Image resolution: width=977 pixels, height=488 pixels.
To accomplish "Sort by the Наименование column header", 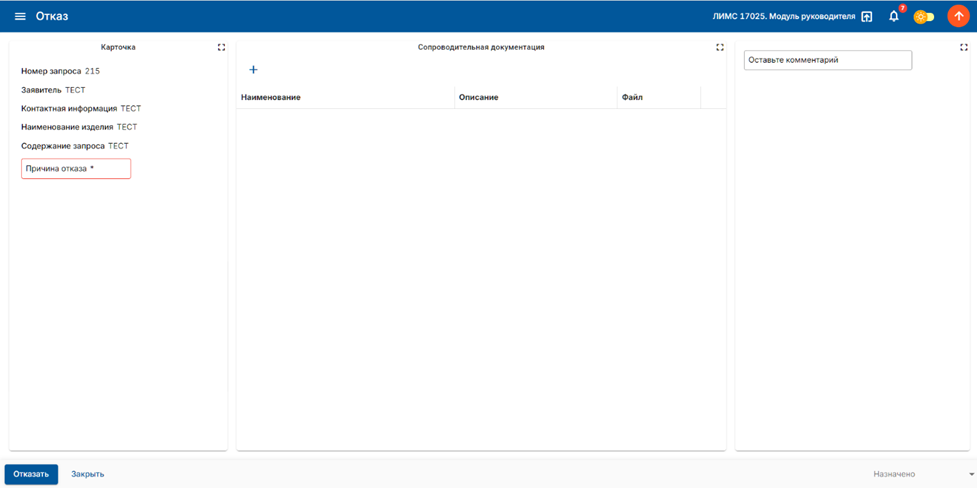I will 271,97.
